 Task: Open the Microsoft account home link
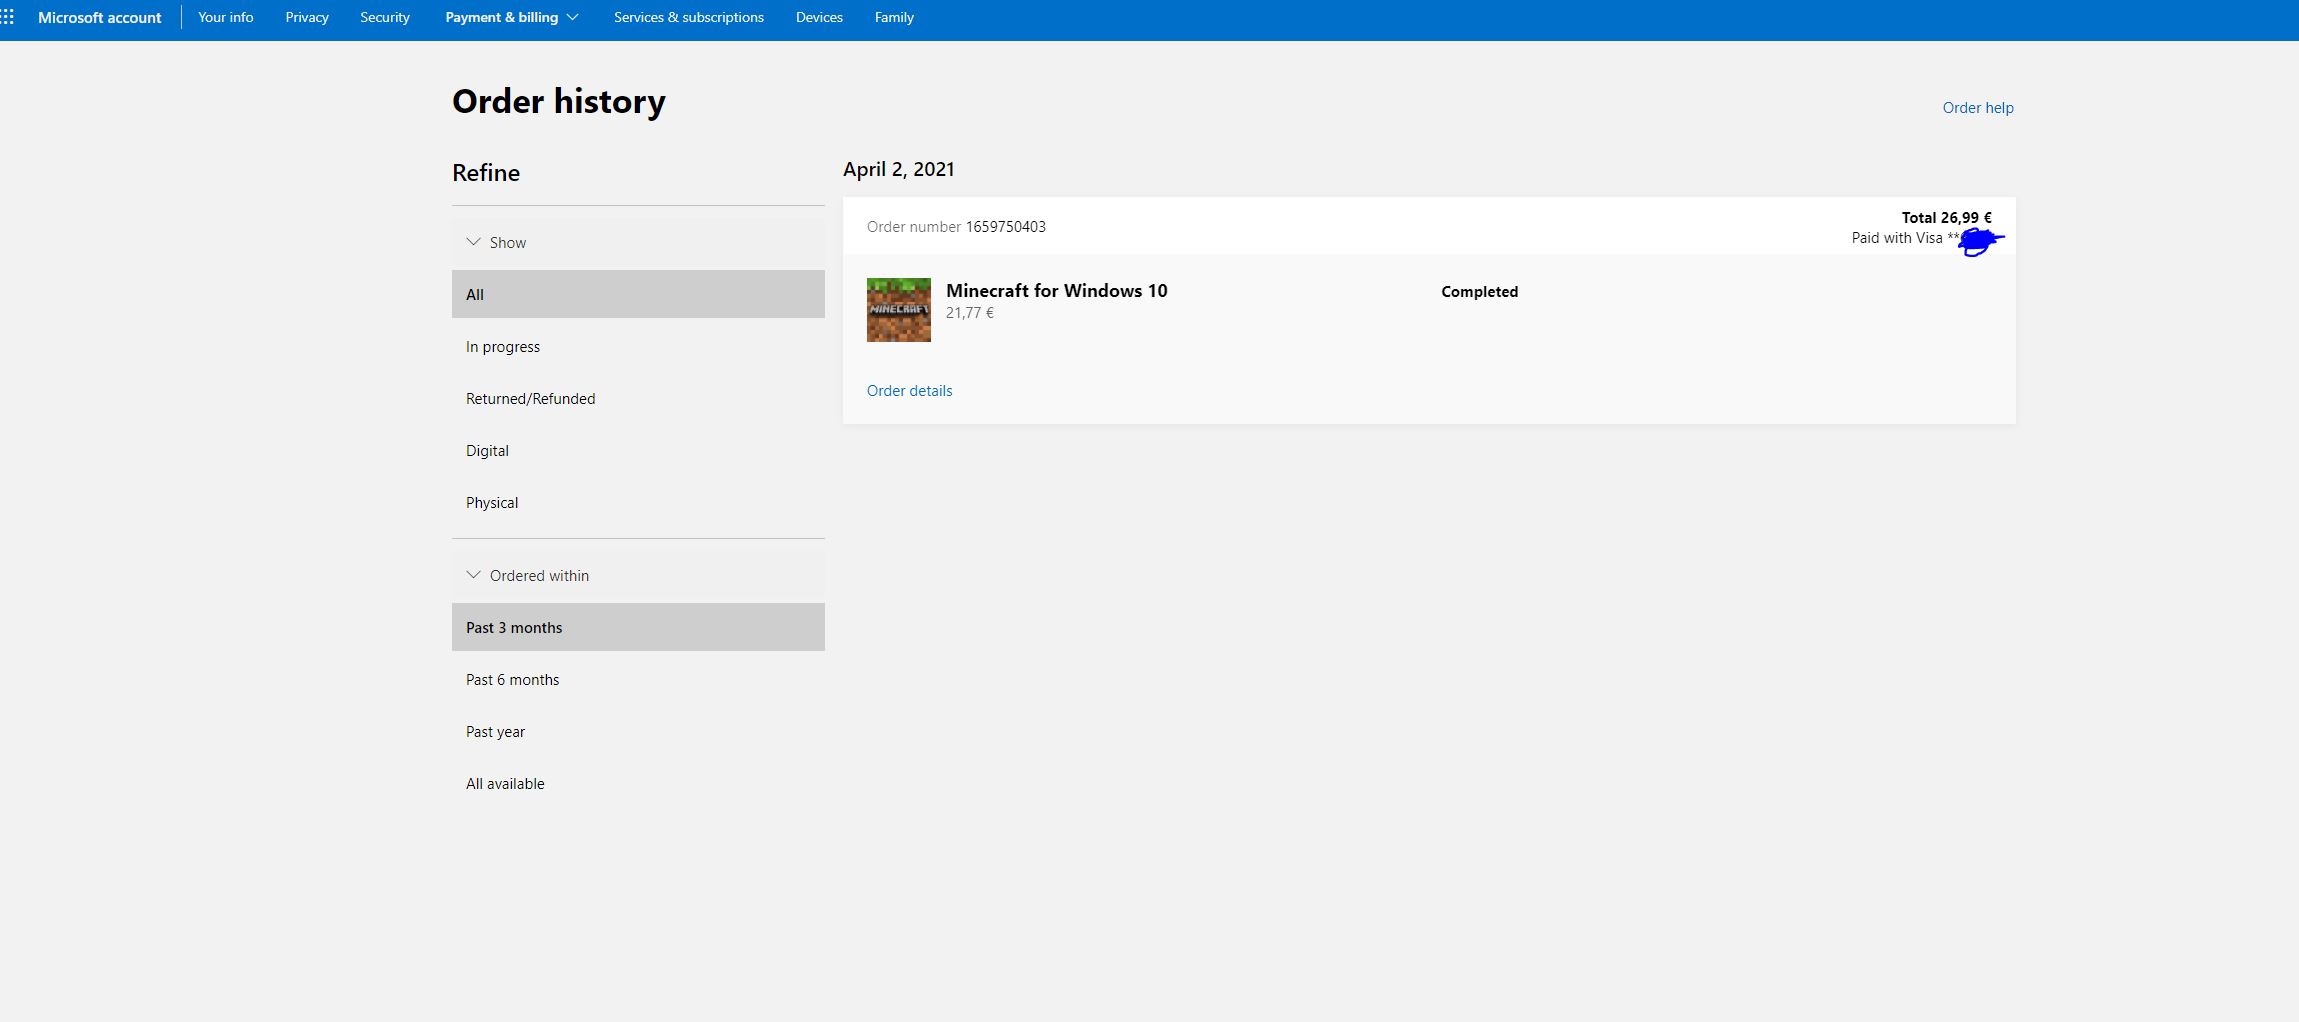[x=99, y=17]
